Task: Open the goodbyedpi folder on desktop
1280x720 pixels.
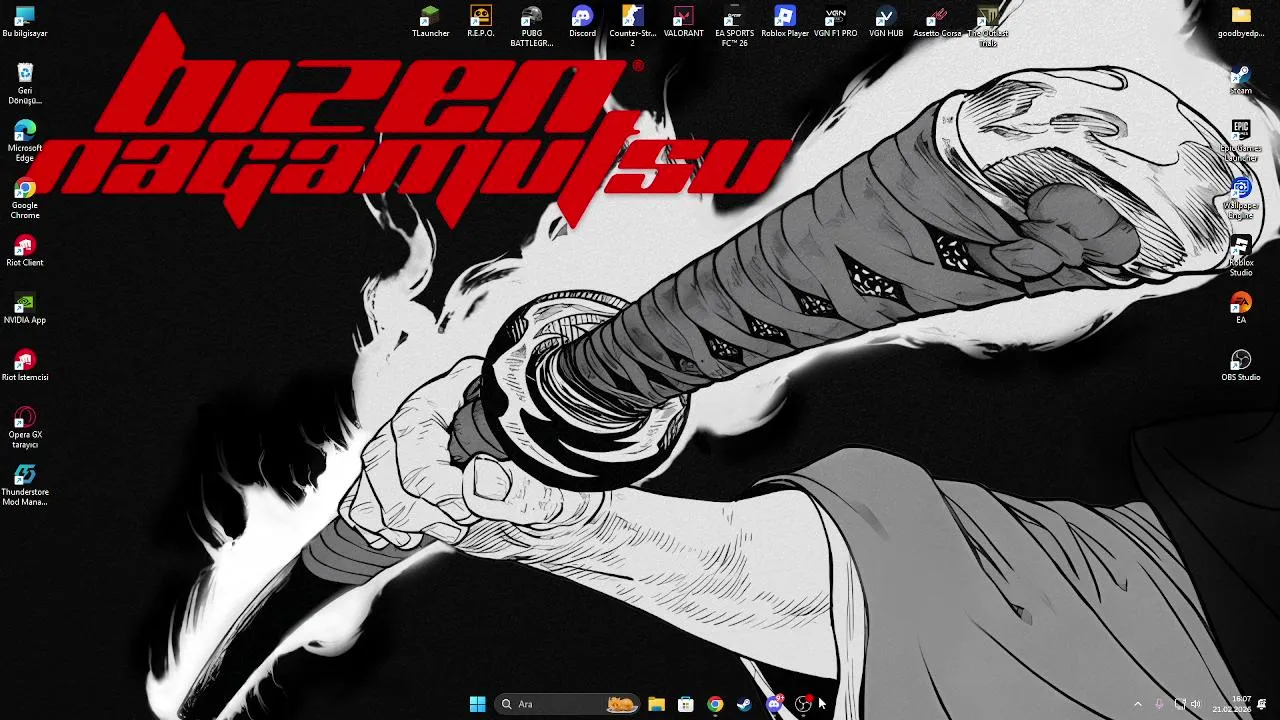Action: pos(1241,22)
